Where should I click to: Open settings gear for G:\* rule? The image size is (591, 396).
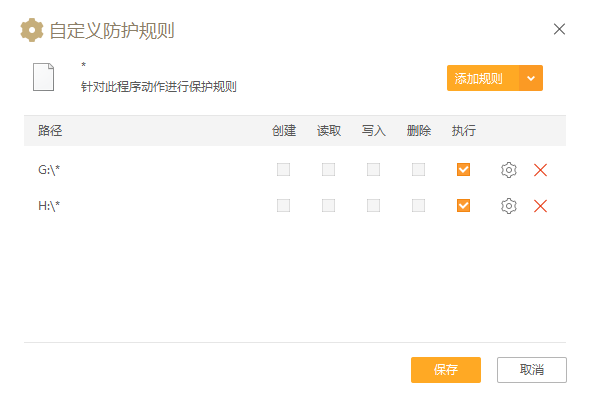(x=508, y=170)
